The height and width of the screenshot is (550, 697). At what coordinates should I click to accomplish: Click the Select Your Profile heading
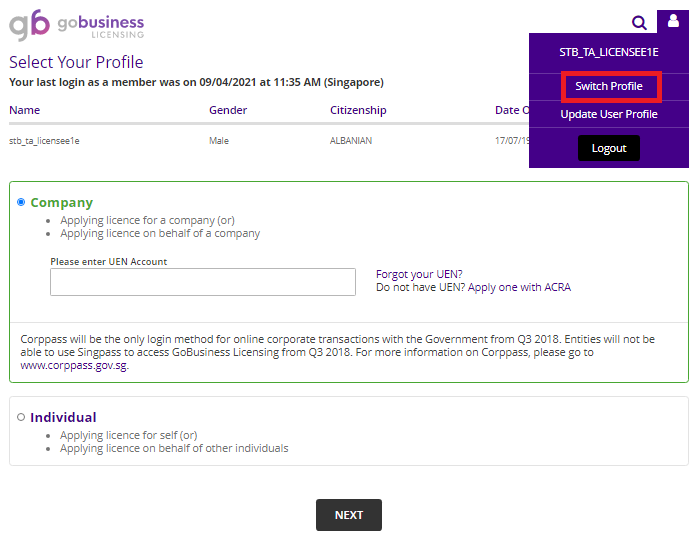pyautogui.click(x=76, y=62)
